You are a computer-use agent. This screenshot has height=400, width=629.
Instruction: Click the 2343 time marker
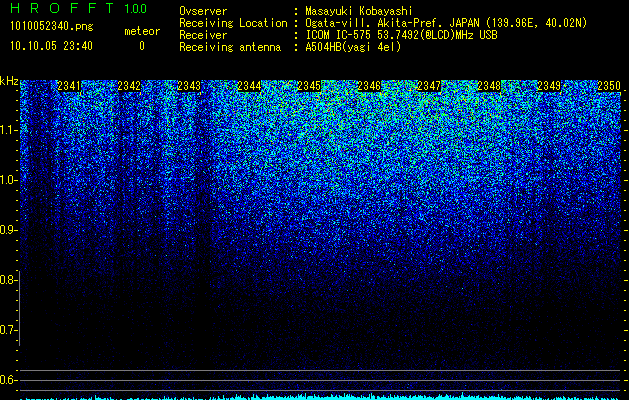coord(189,86)
